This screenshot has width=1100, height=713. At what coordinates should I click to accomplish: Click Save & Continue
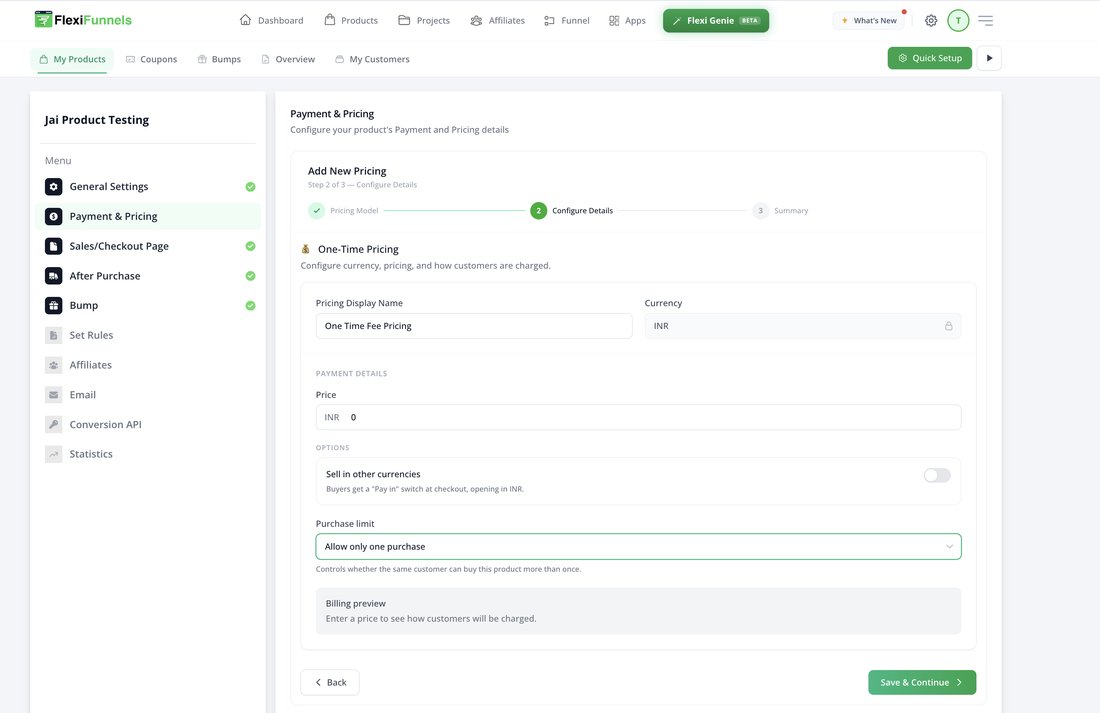[922, 682]
